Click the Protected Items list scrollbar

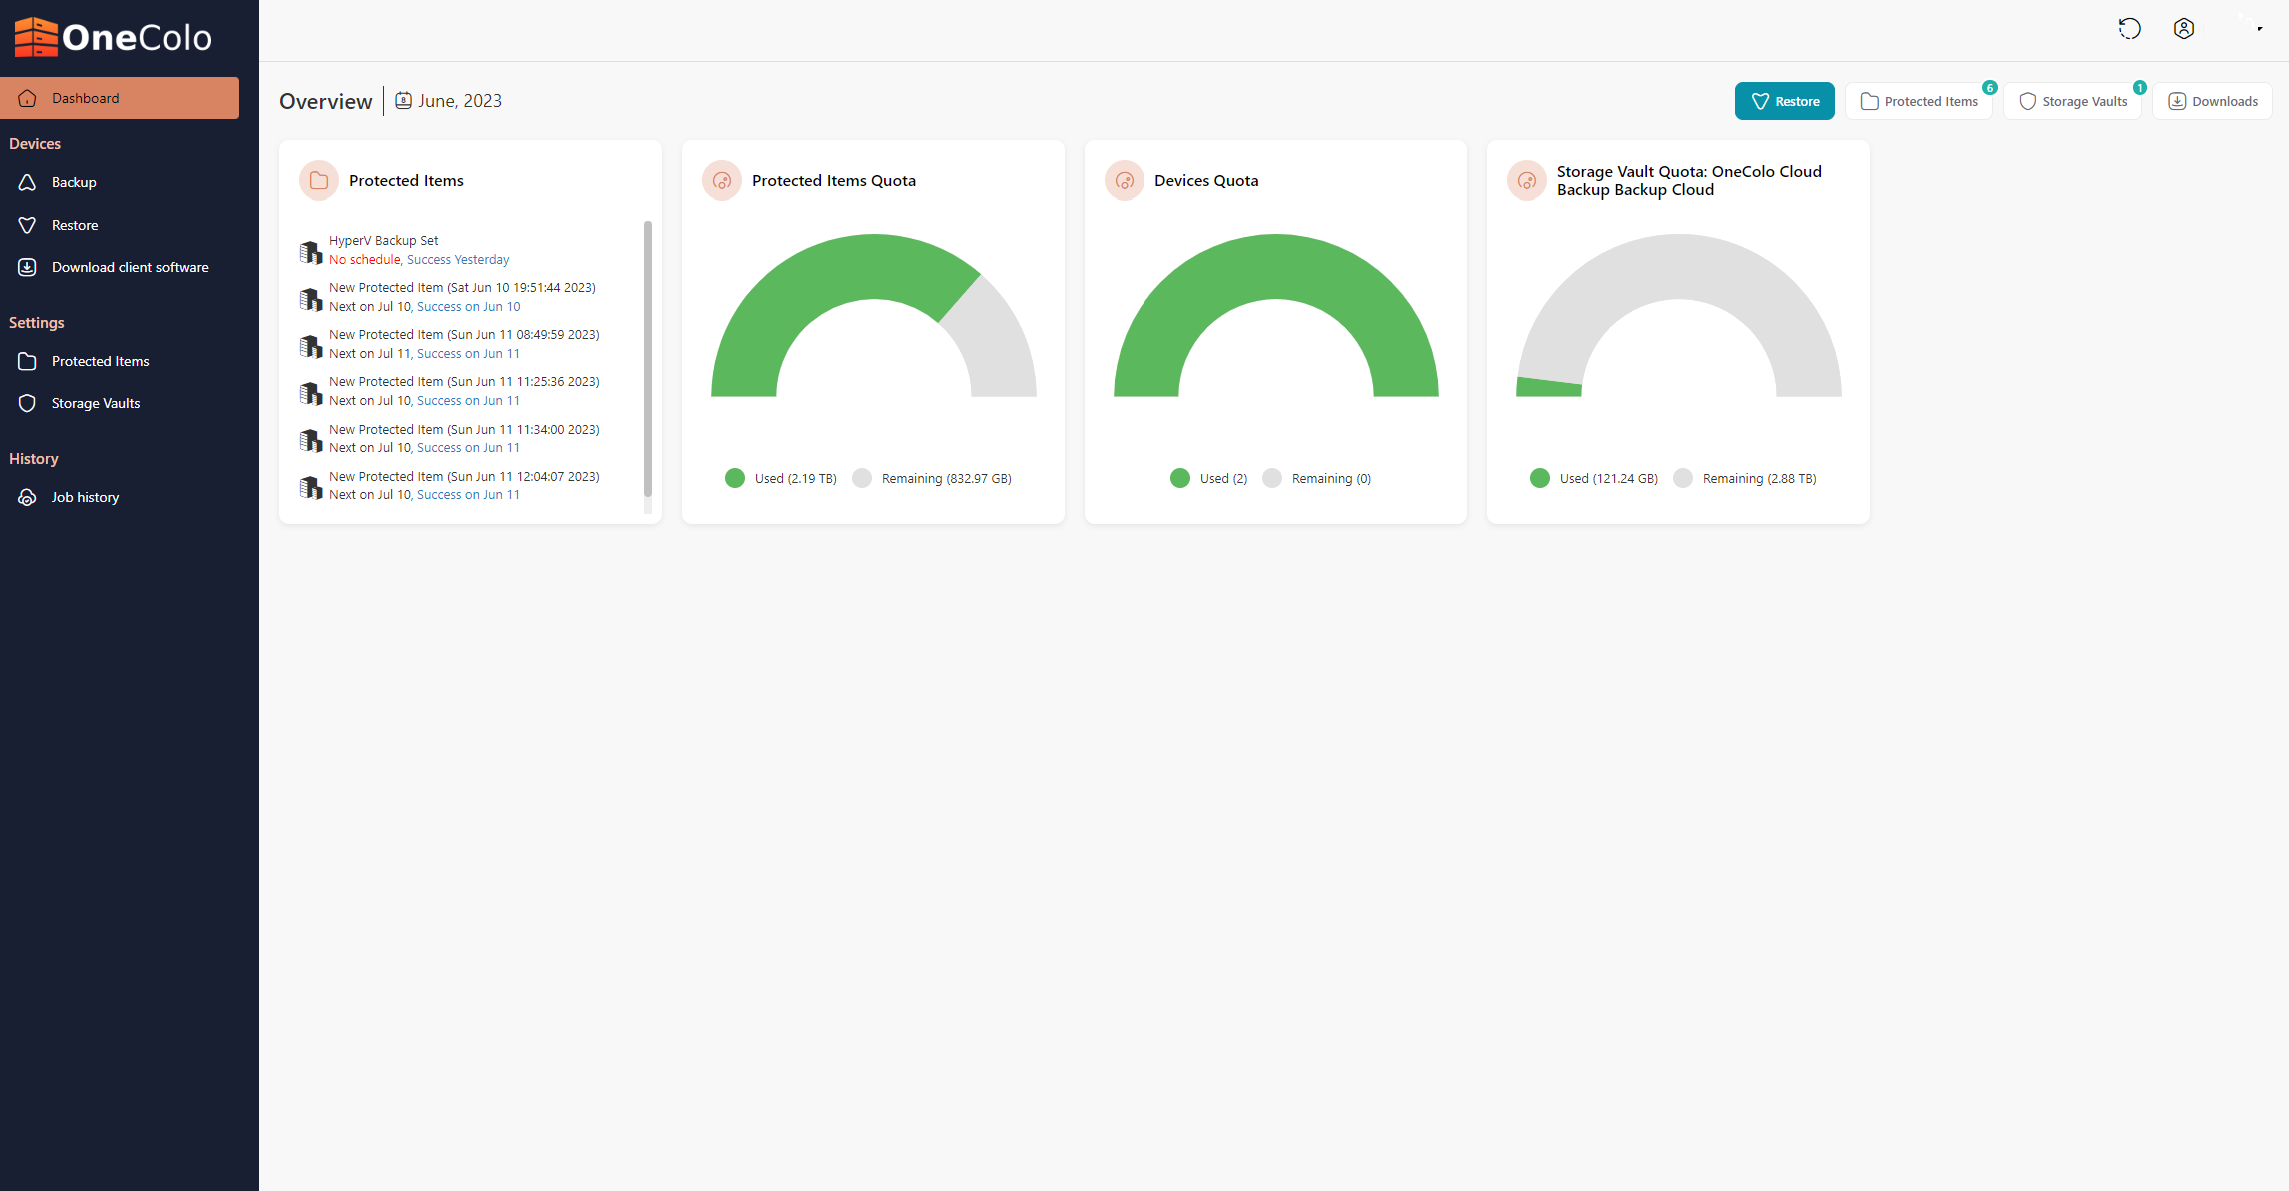(648, 360)
